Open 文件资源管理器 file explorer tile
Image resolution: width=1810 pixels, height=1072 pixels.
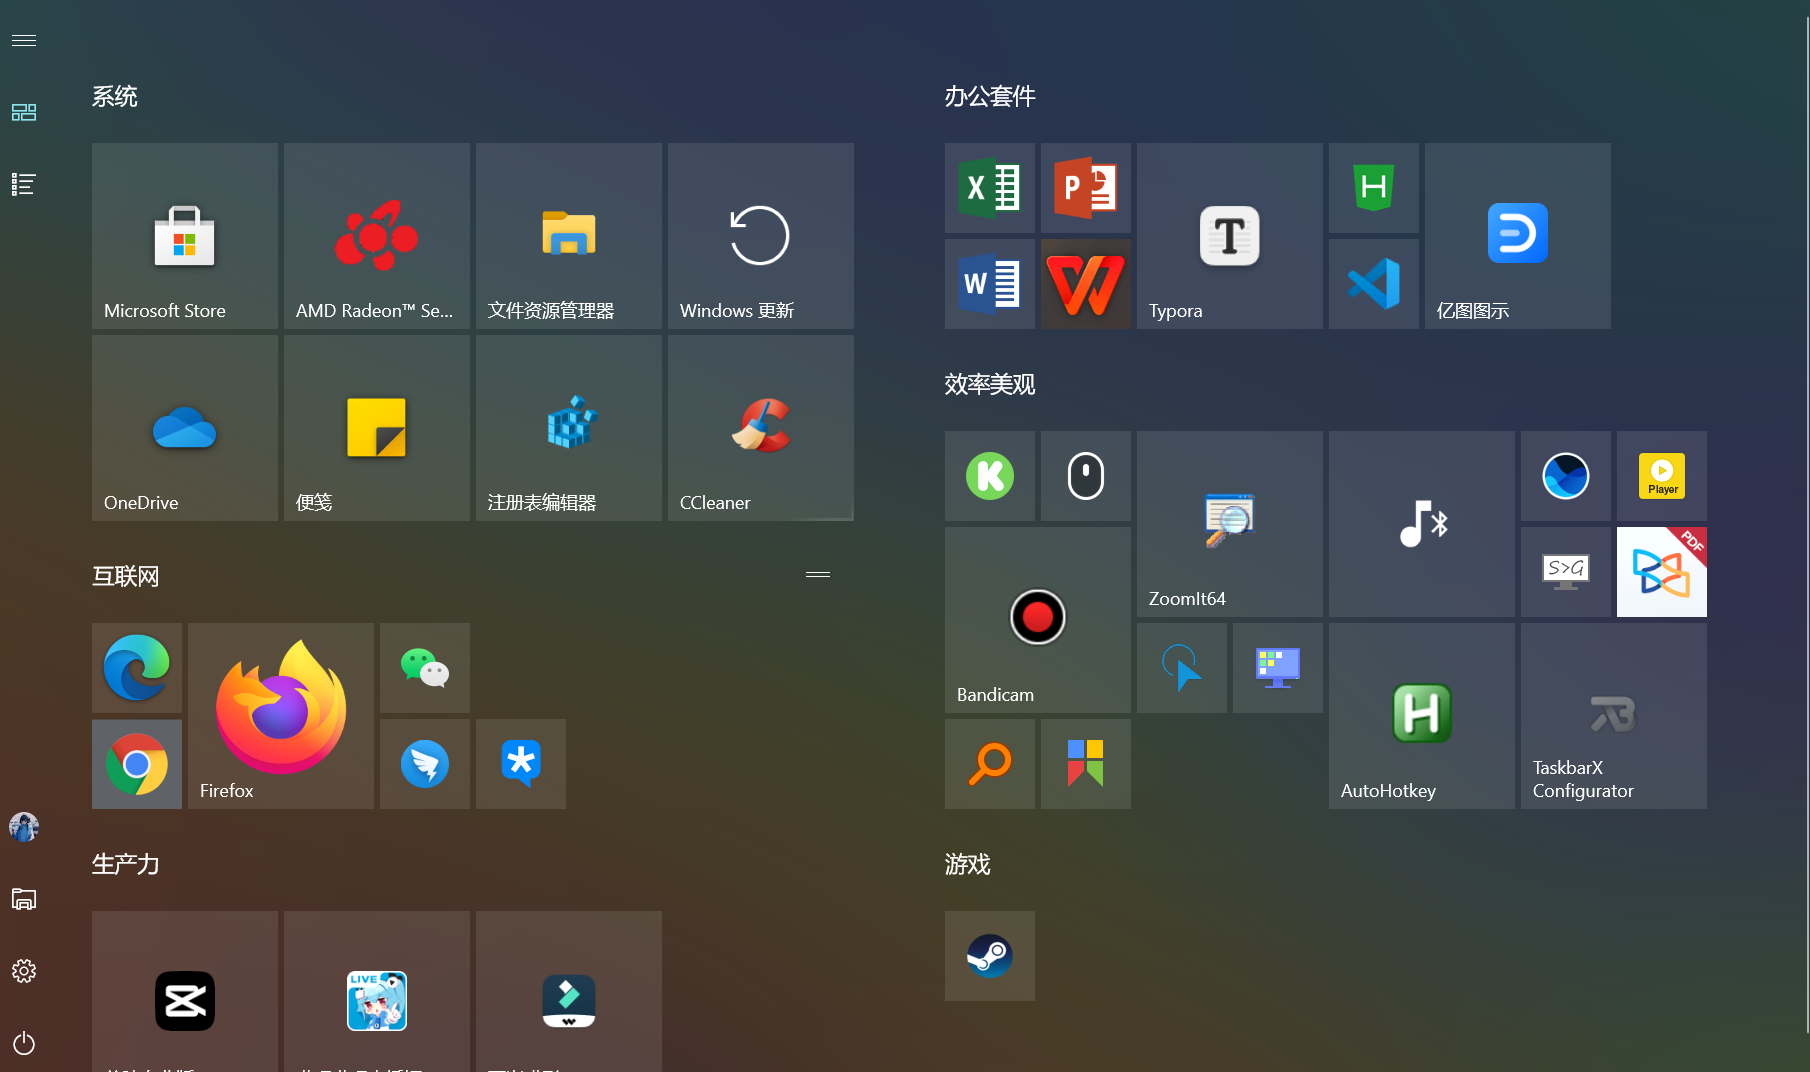tap(569, 235)
